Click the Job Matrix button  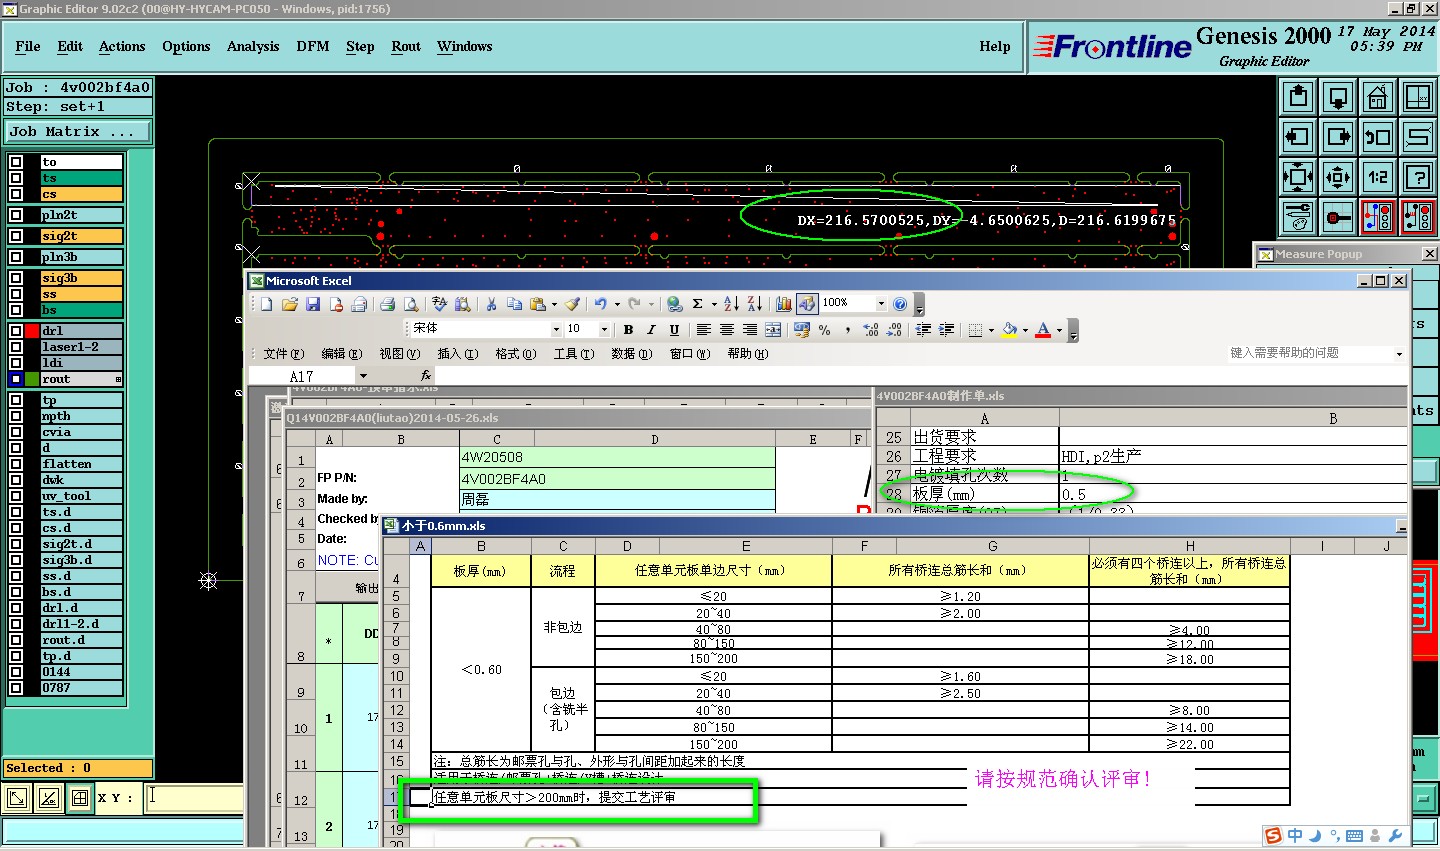point(77,132)
